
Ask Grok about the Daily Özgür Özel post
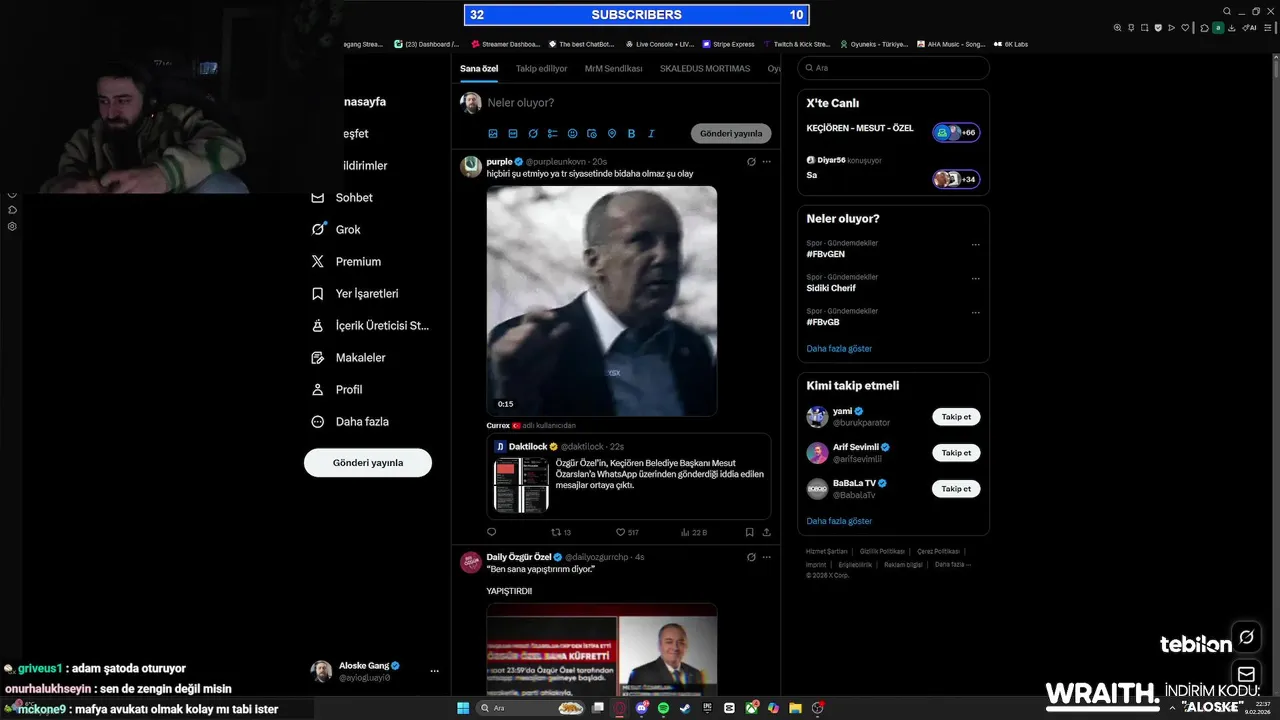[751, 557]
